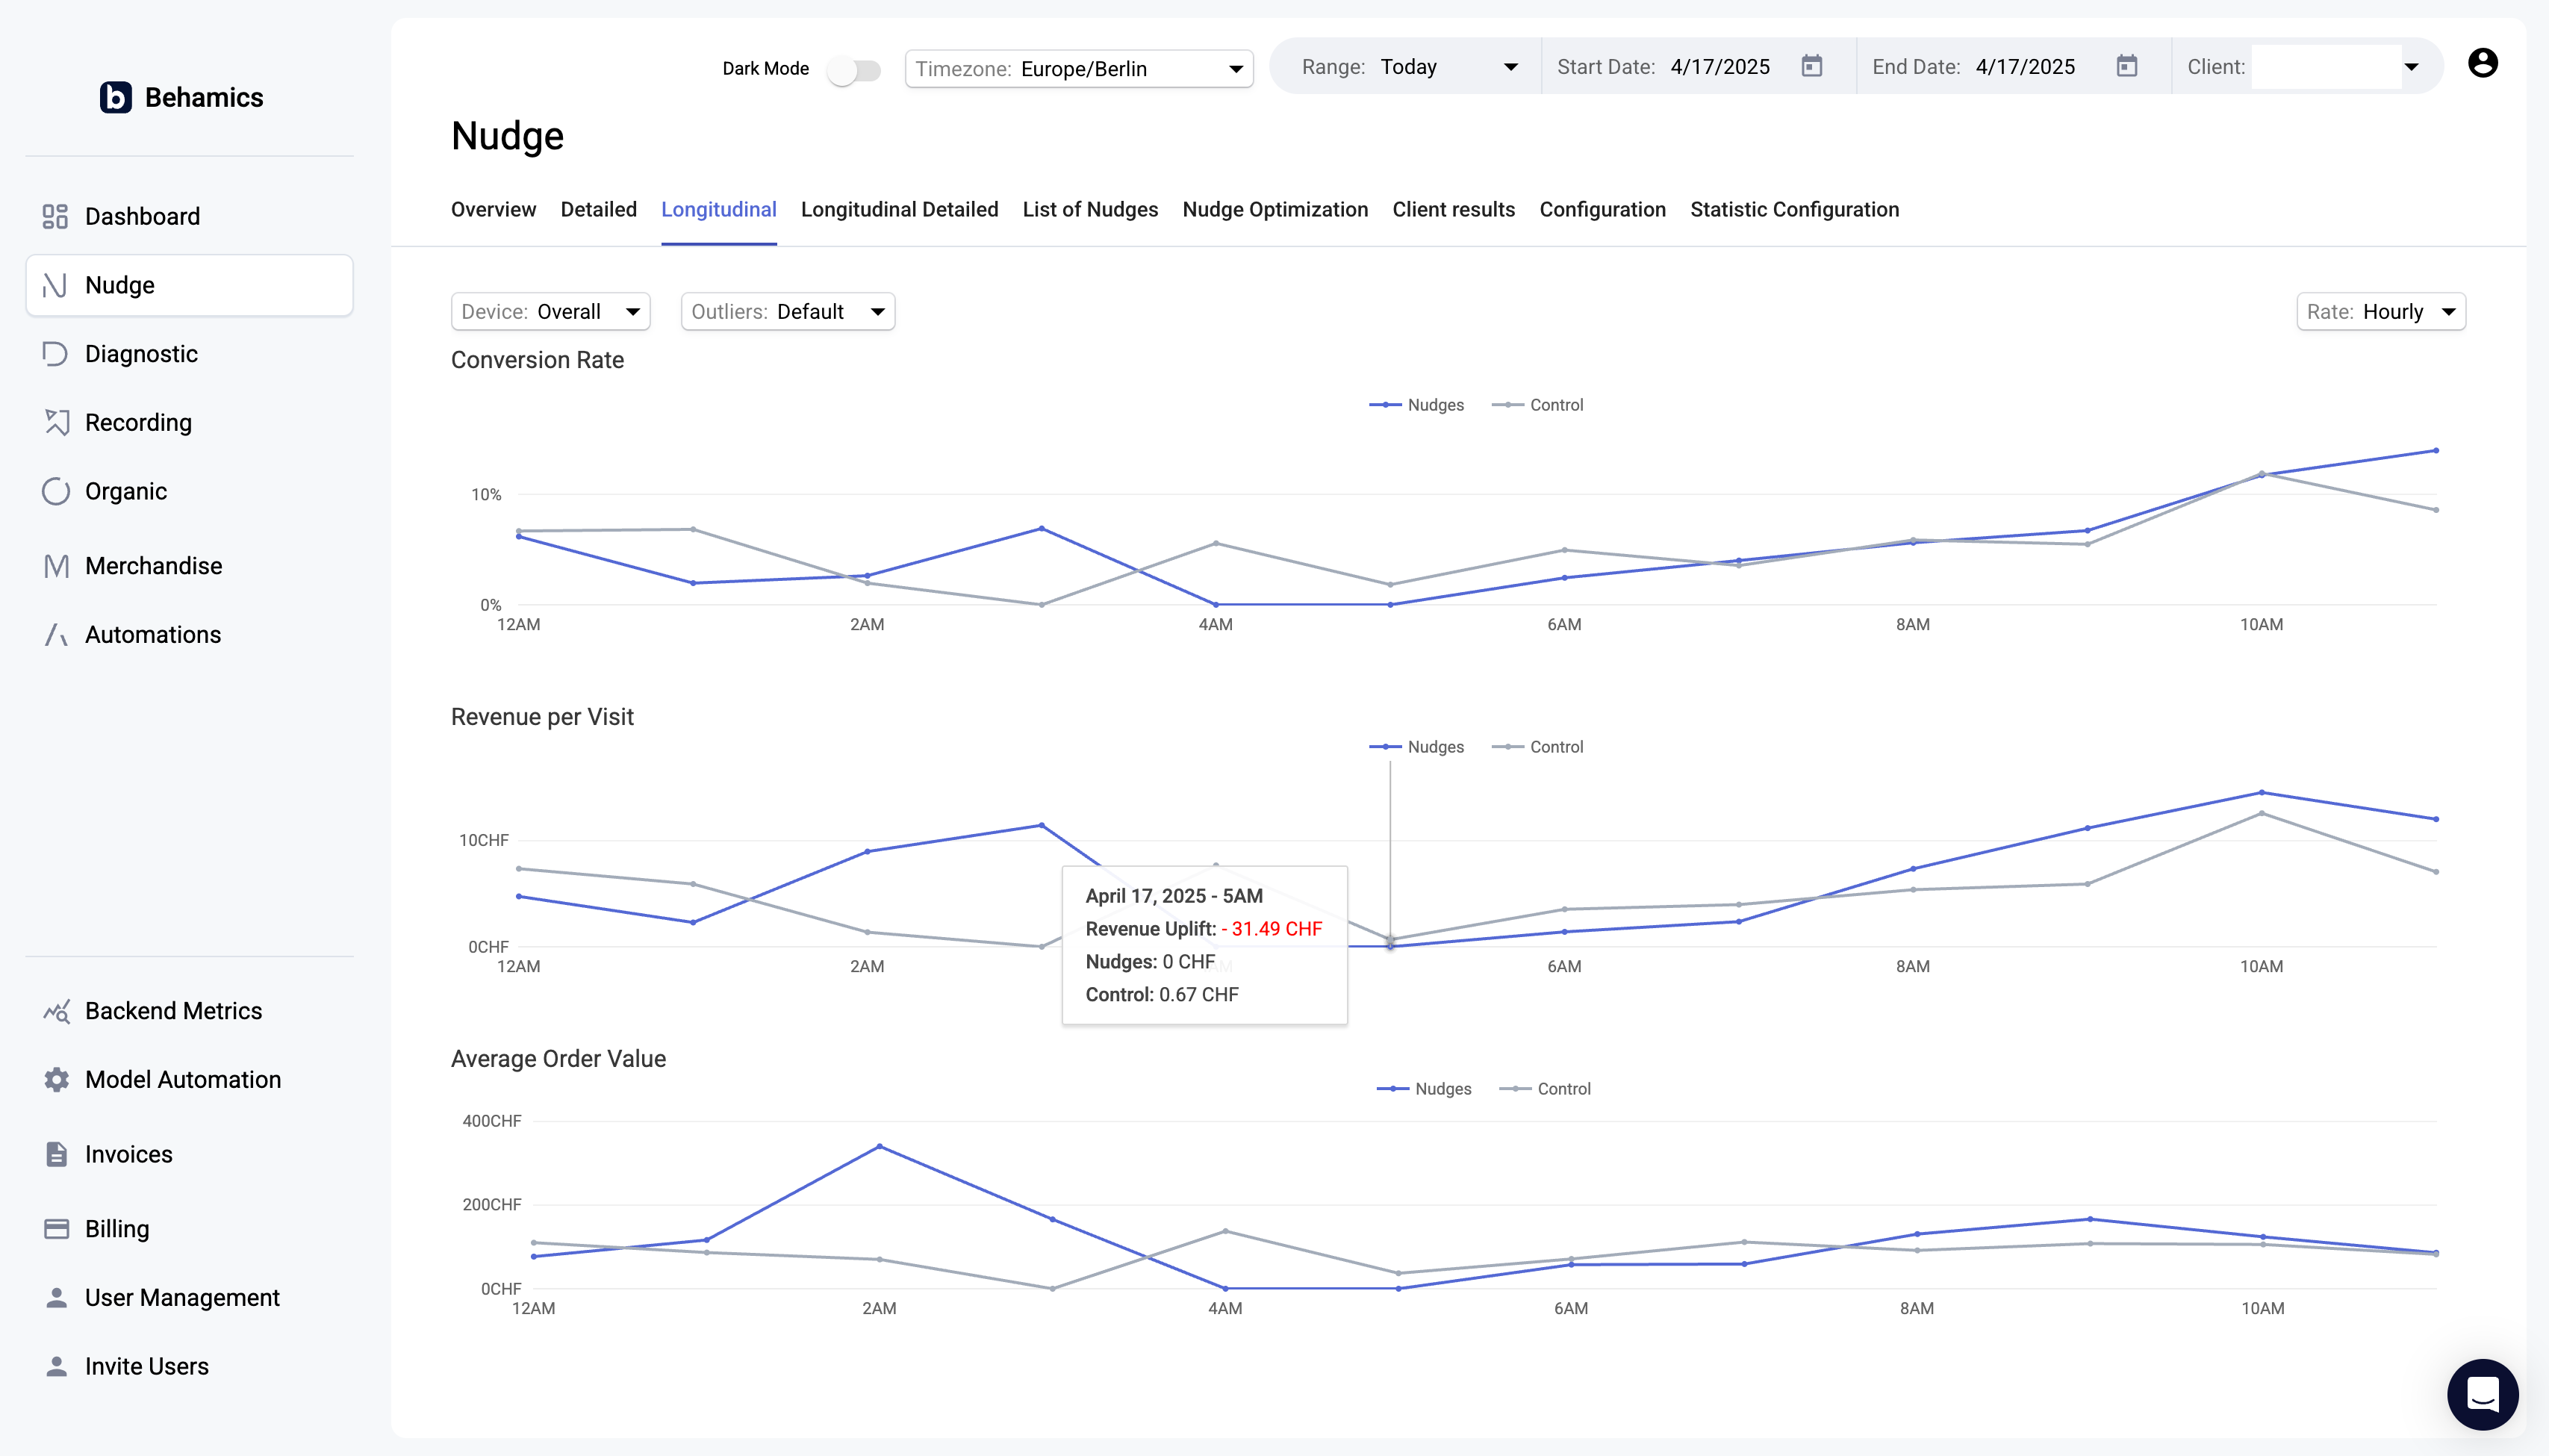Go to Invite Users page
This screenshot has height=1456, width=2549.
click(146, 1366)
